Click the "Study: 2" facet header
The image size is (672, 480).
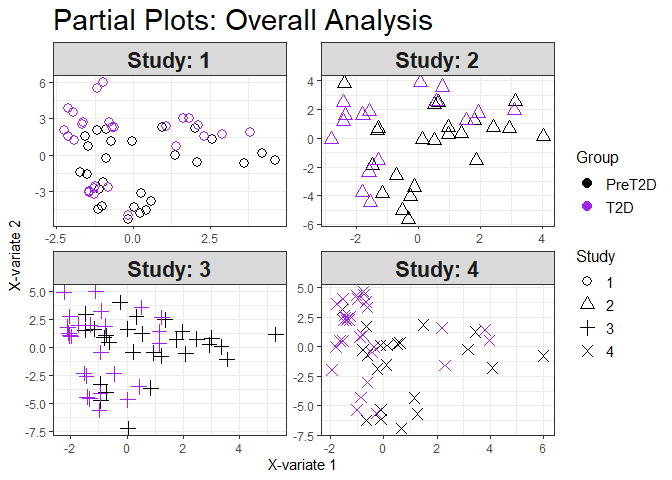pyautogui.click(x=436, y=60)
